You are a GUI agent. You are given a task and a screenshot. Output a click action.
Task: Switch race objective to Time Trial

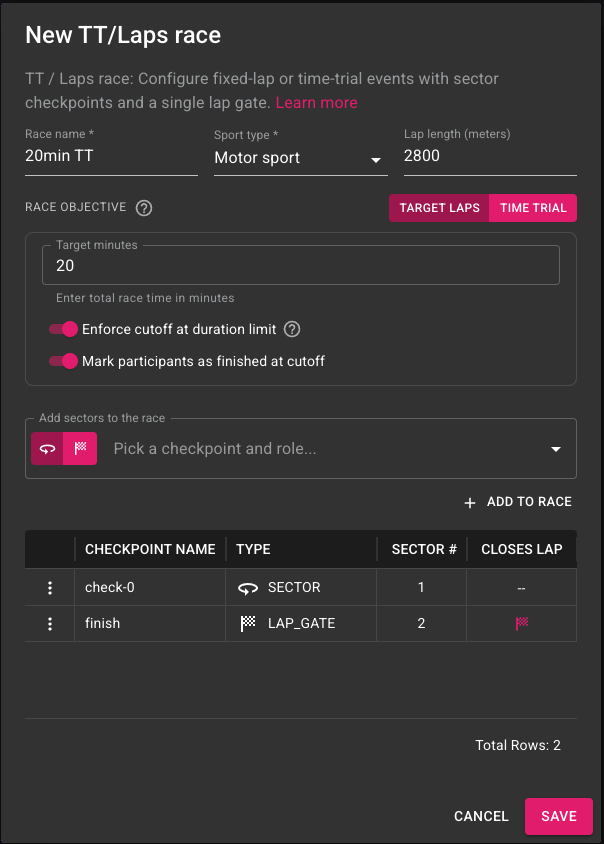pos(533,208)
